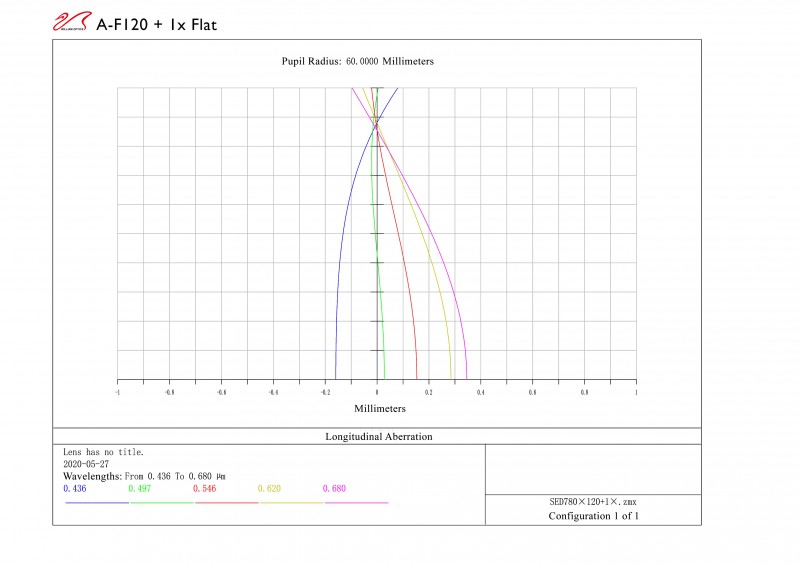This screenshot has width=800, height=565.
Task: Click the A-F120 + 1x Flat title
Action: coord(156,24)
